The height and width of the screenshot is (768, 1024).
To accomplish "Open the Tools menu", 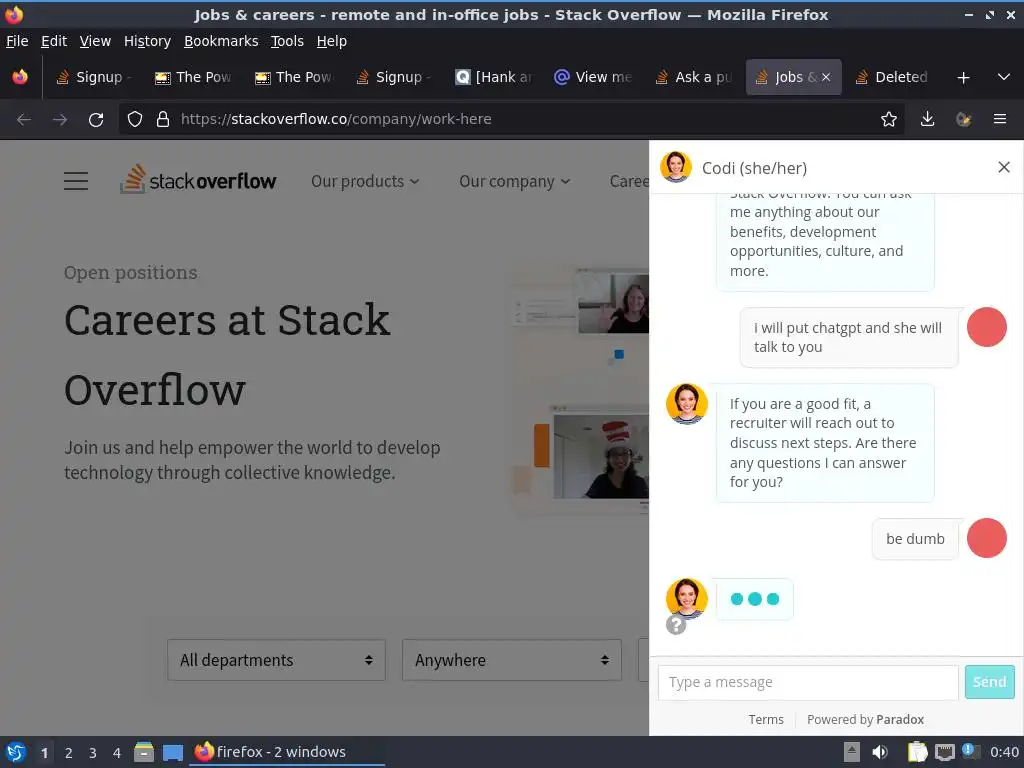I will click(x=287, y=41).
